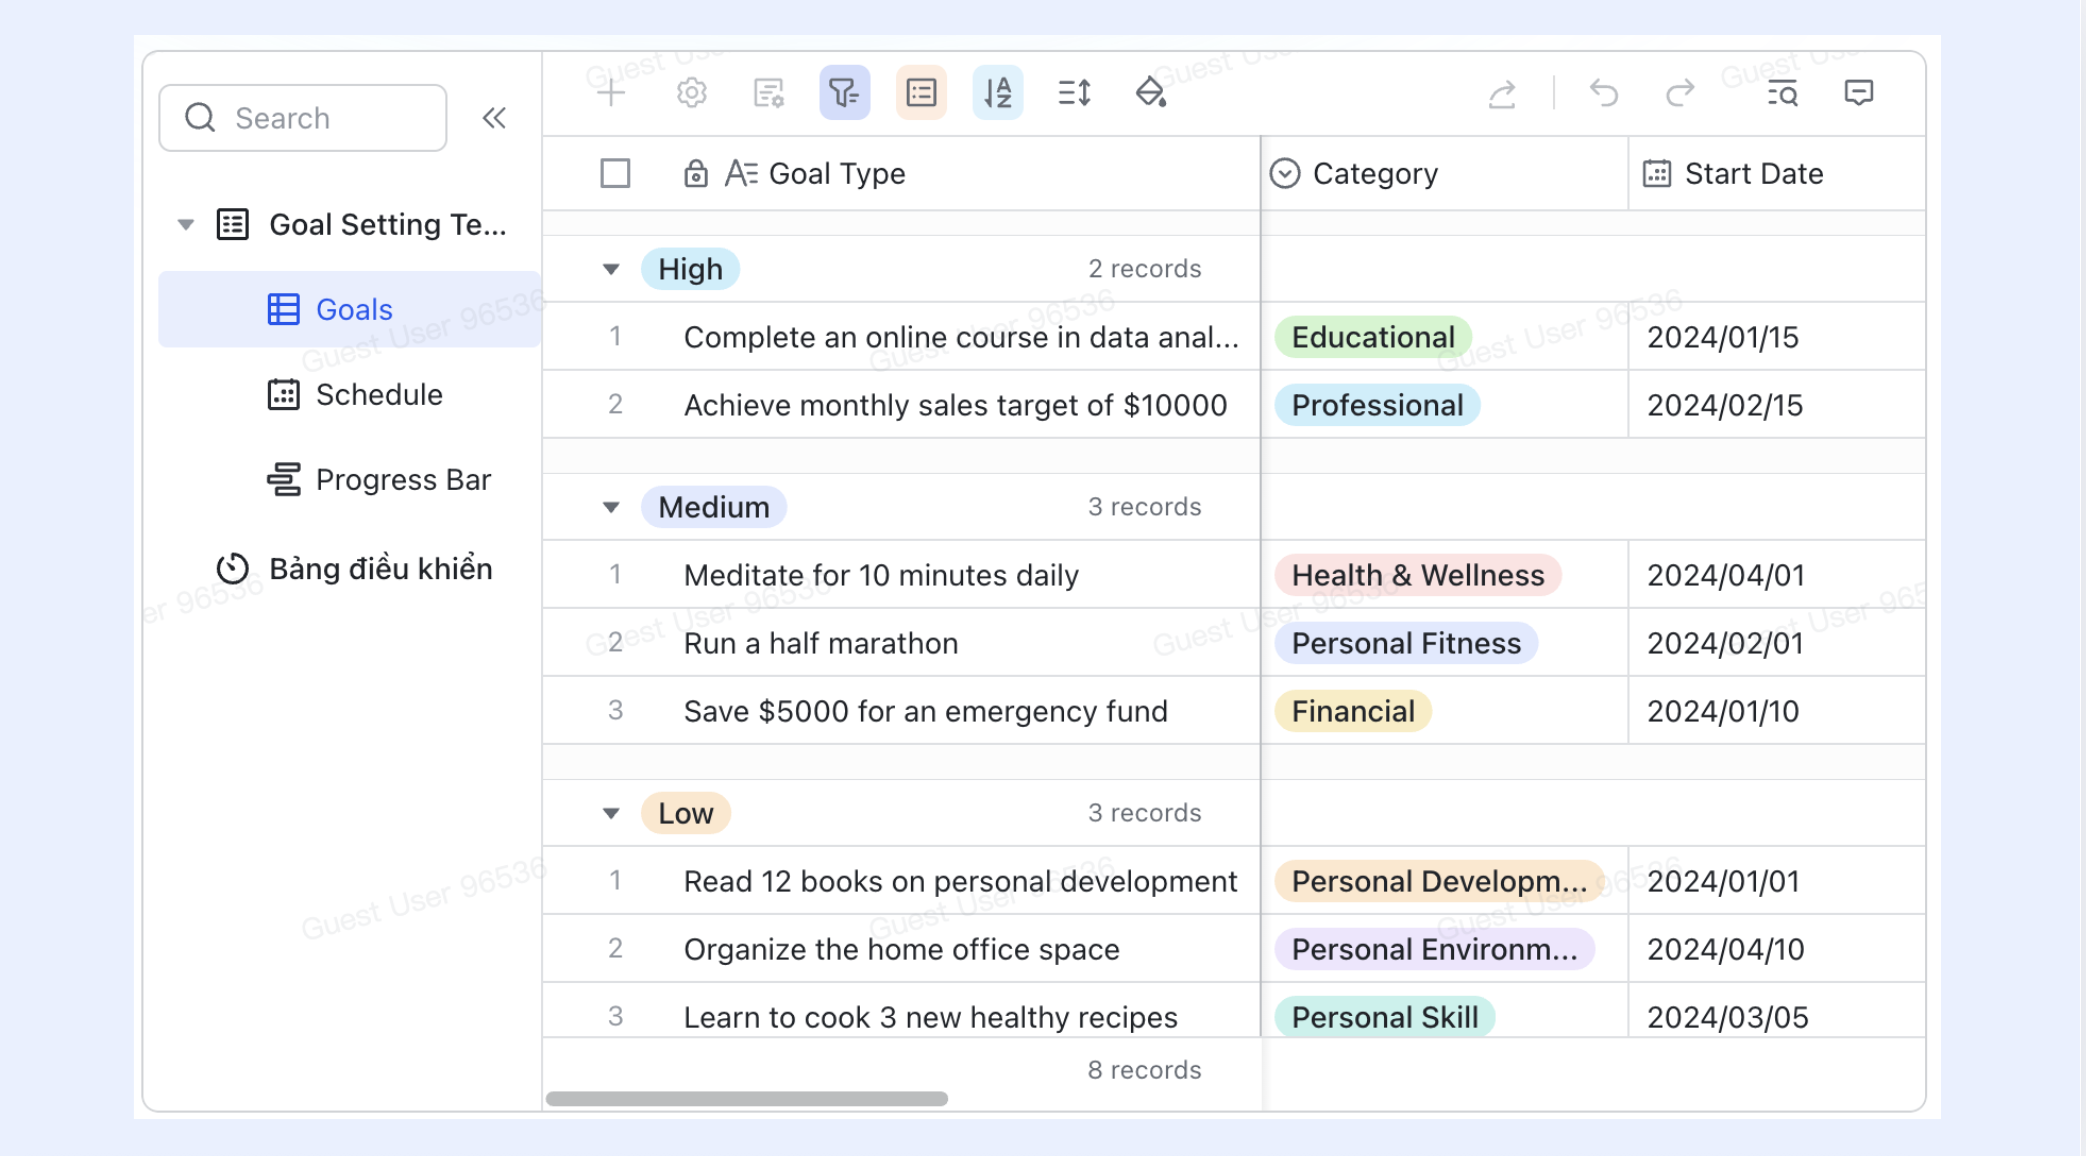Click 'Meditate for 10 minutes daily'
2086x1156 pixels.
pos(881,575)
